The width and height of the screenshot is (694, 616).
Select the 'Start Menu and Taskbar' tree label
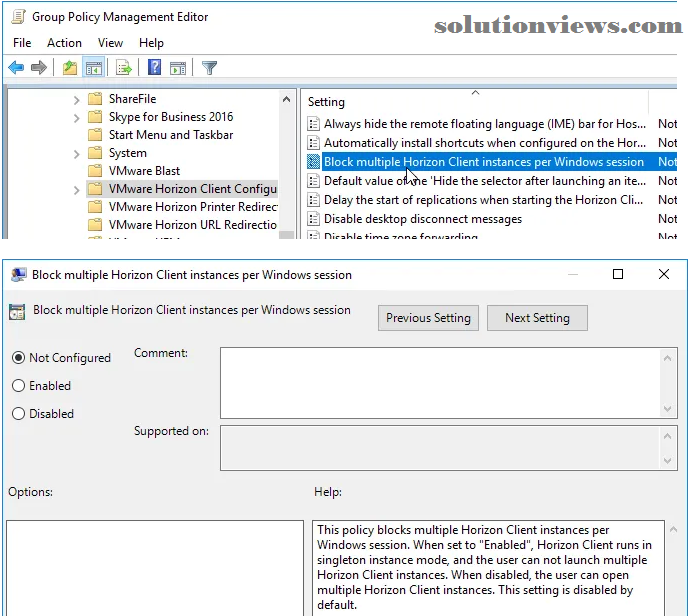point(171,135)
